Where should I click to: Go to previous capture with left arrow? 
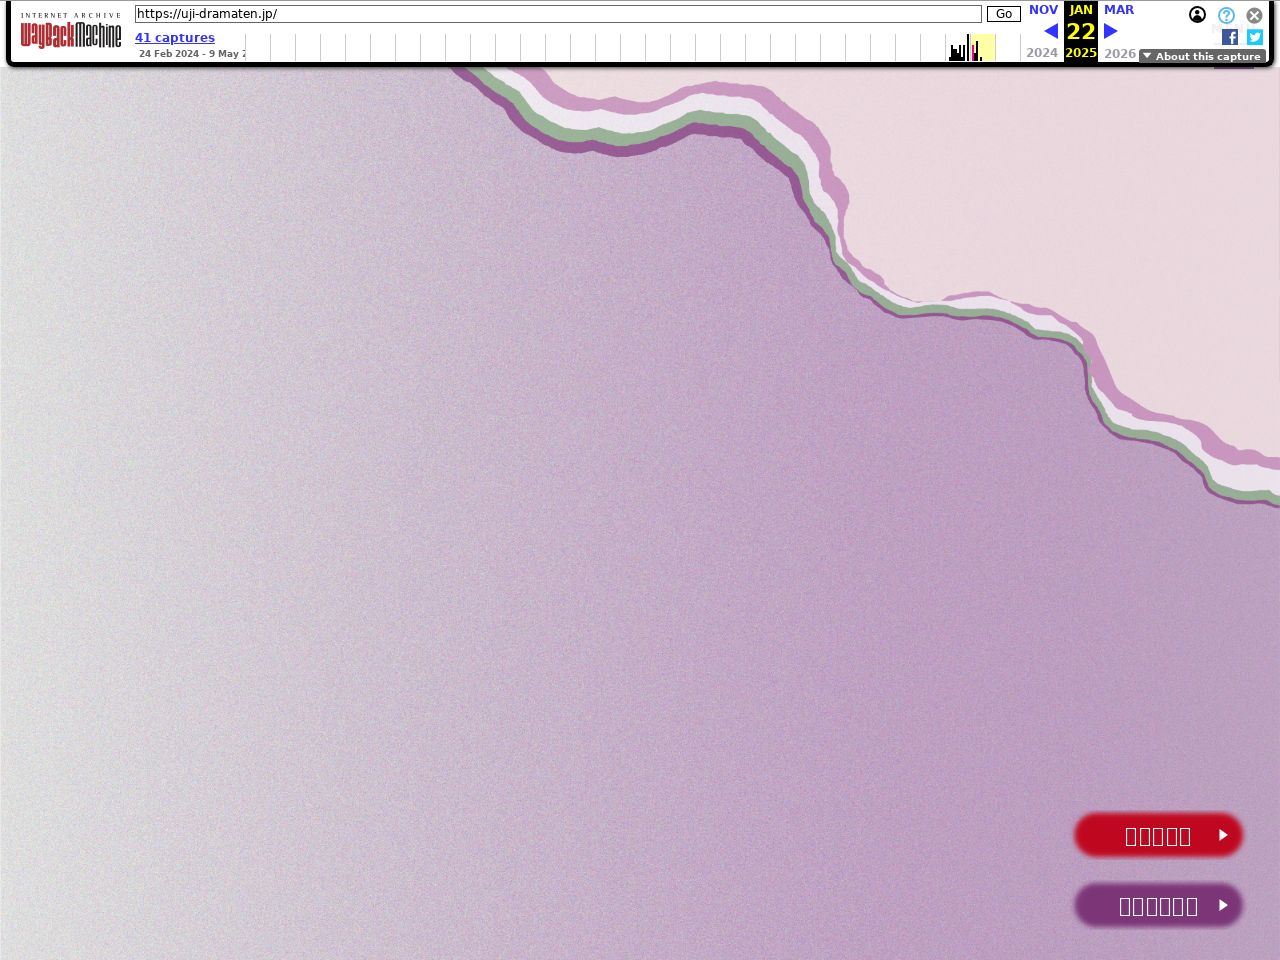pyautogui.click(x=1051, y=31)
